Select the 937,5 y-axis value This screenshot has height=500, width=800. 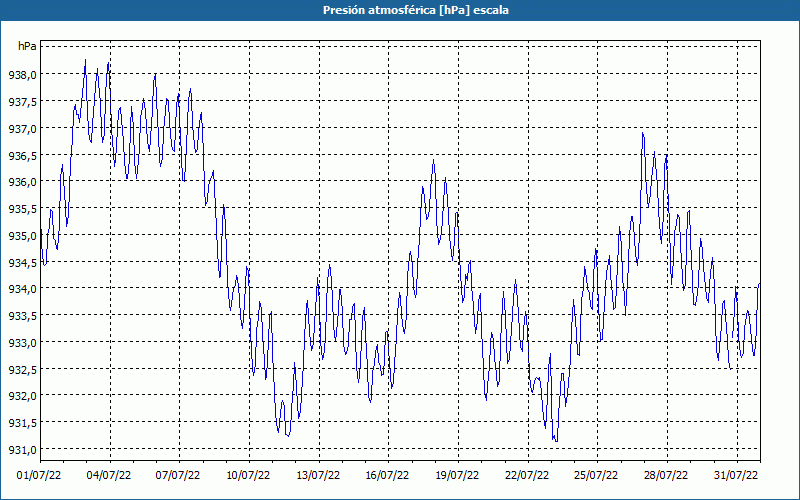(22, 102)
